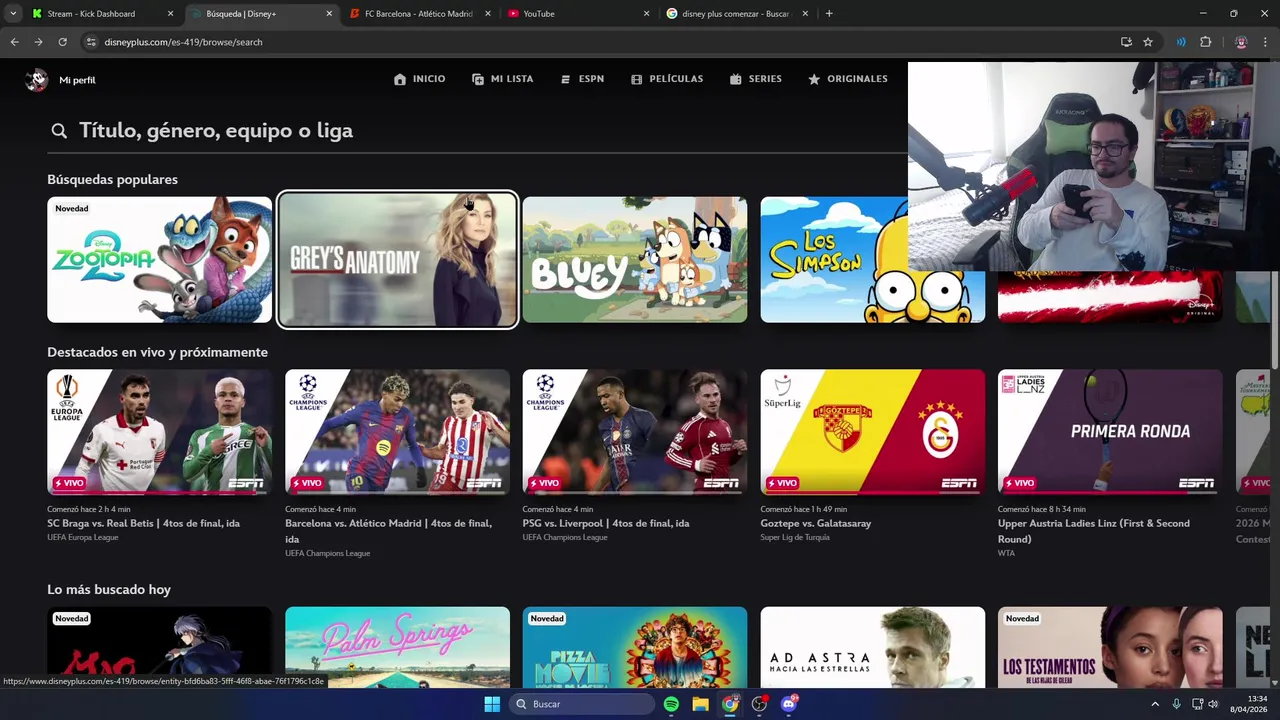Switch to FC Barcelona - Atlético Madrid tab
The height and width of the screenshot is (720, 1280).
(419, 14)
